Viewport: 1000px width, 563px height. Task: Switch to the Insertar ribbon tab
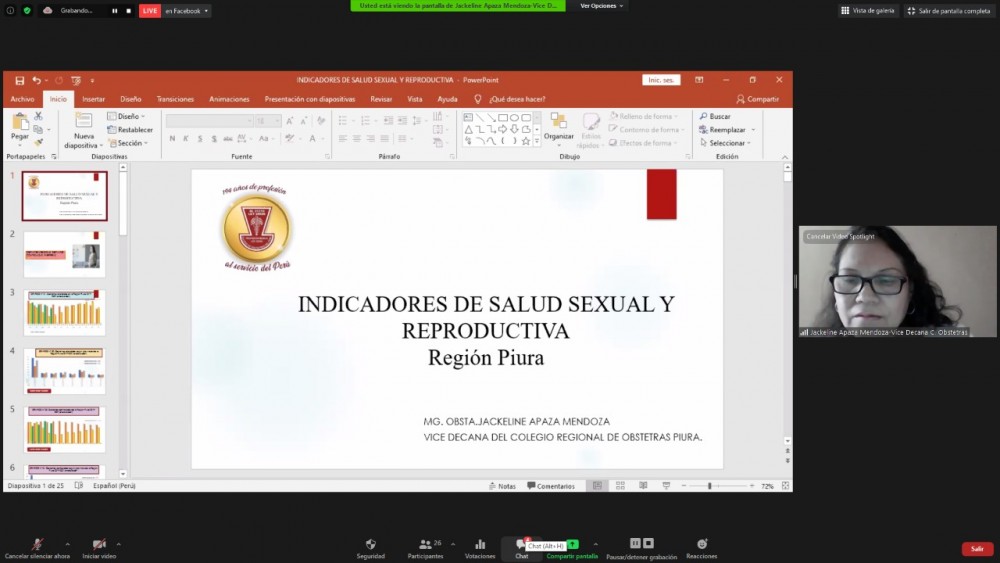pos(93,99)
